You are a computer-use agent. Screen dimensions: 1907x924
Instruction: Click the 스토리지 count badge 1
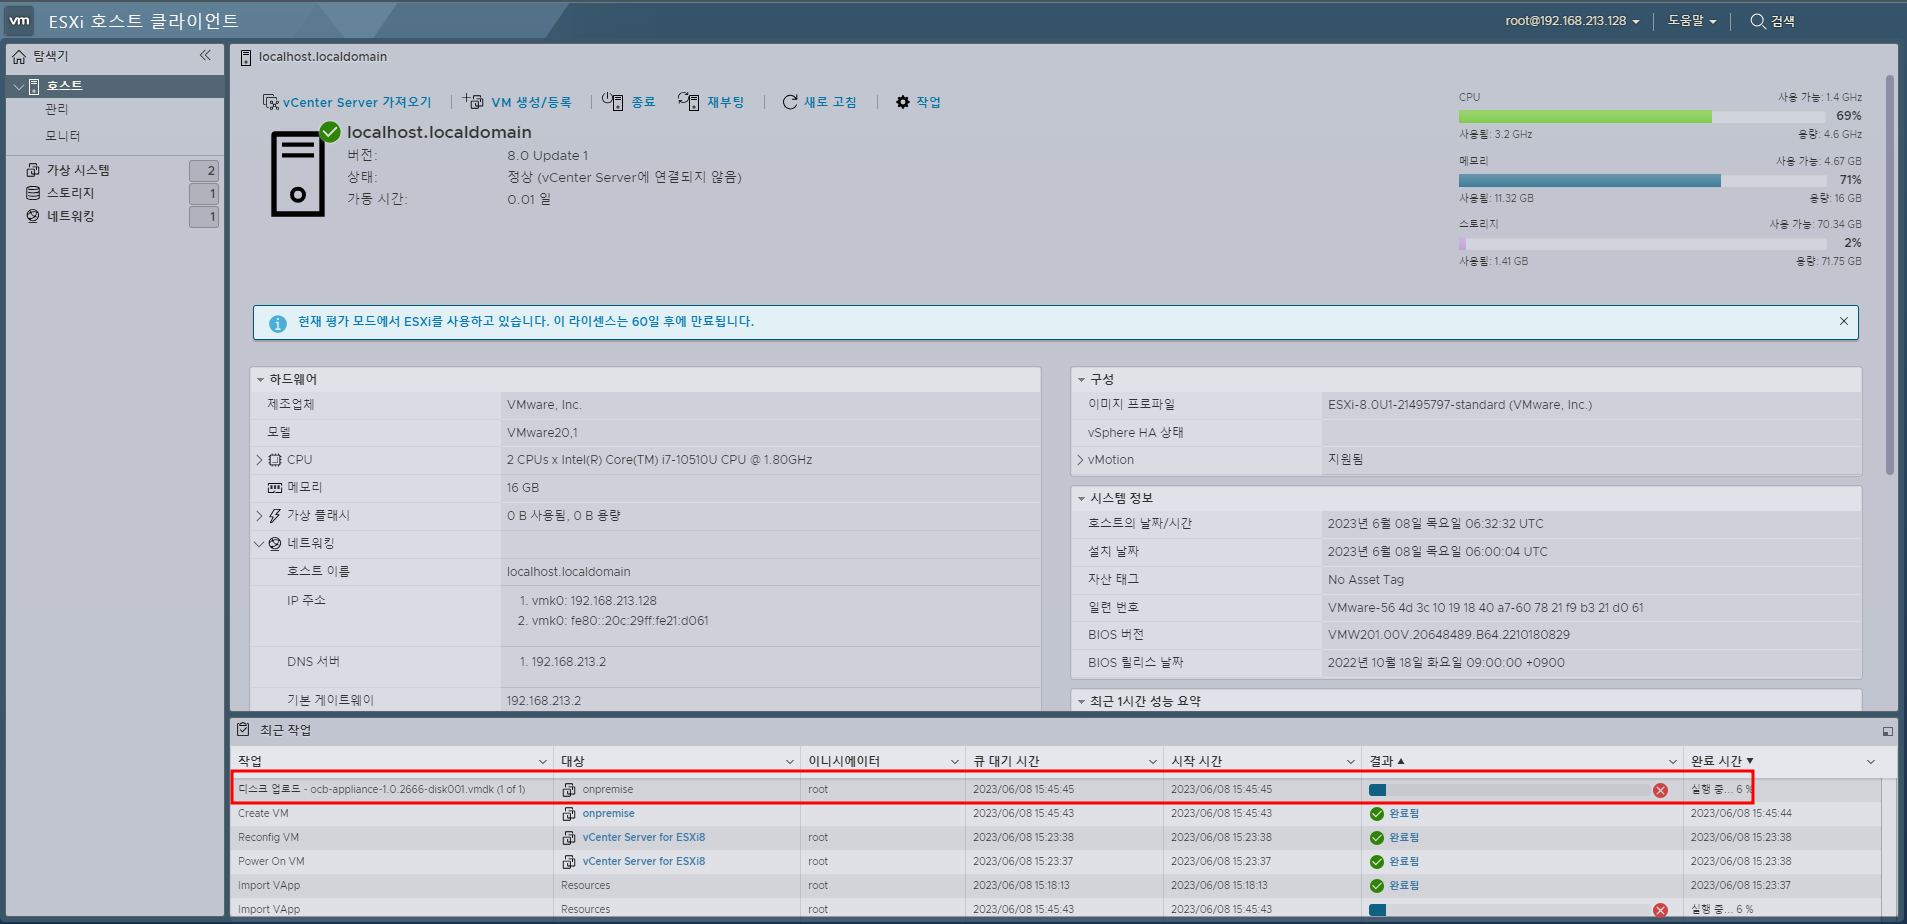[204, 193]
